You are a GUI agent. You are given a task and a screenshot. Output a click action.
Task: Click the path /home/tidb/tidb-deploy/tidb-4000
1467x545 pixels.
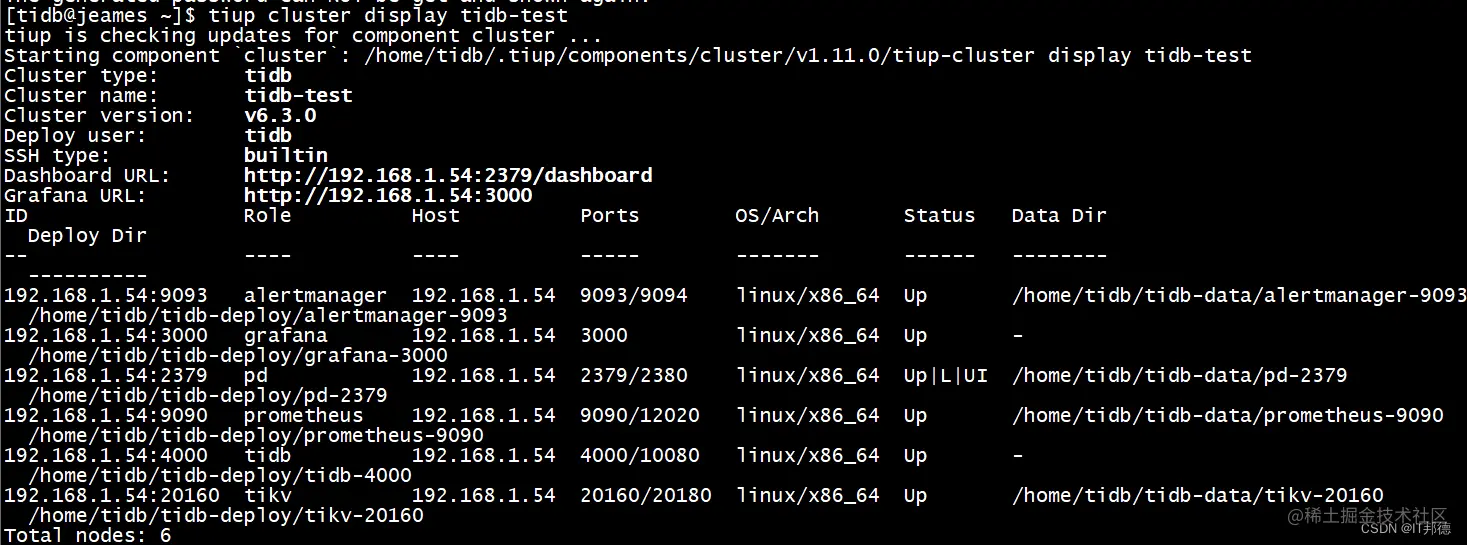coord(220,476)
